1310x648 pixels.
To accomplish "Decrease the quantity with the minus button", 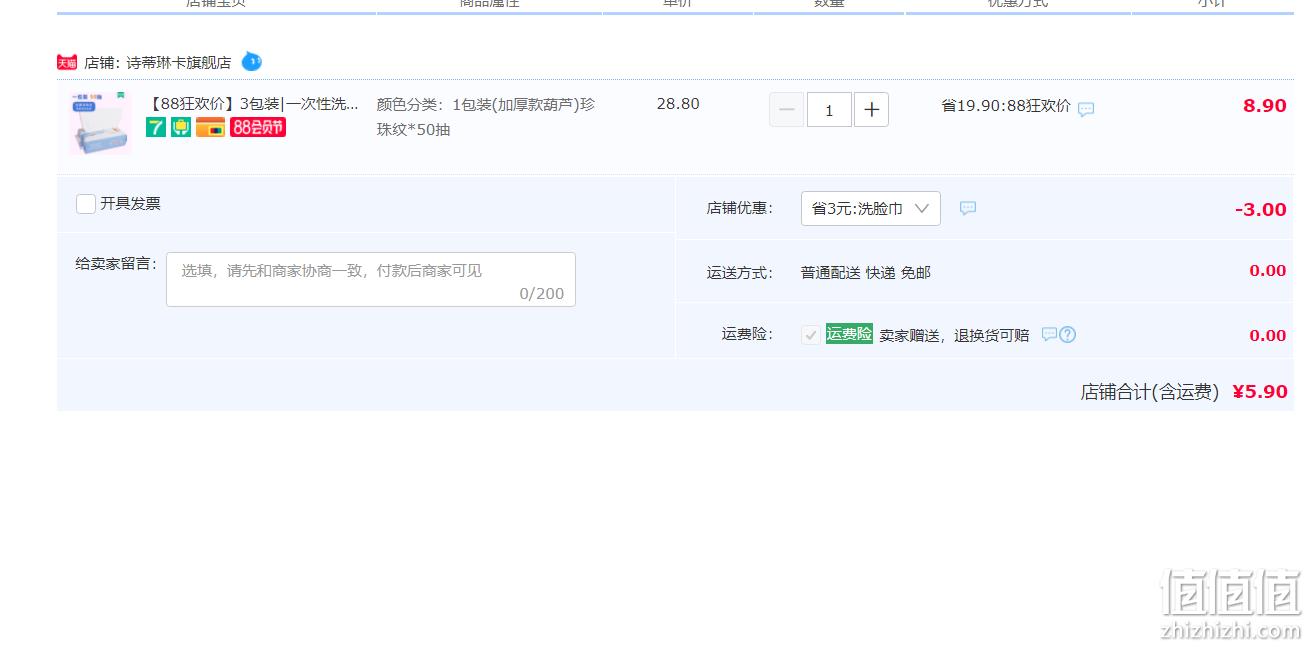I will point(787,110).
